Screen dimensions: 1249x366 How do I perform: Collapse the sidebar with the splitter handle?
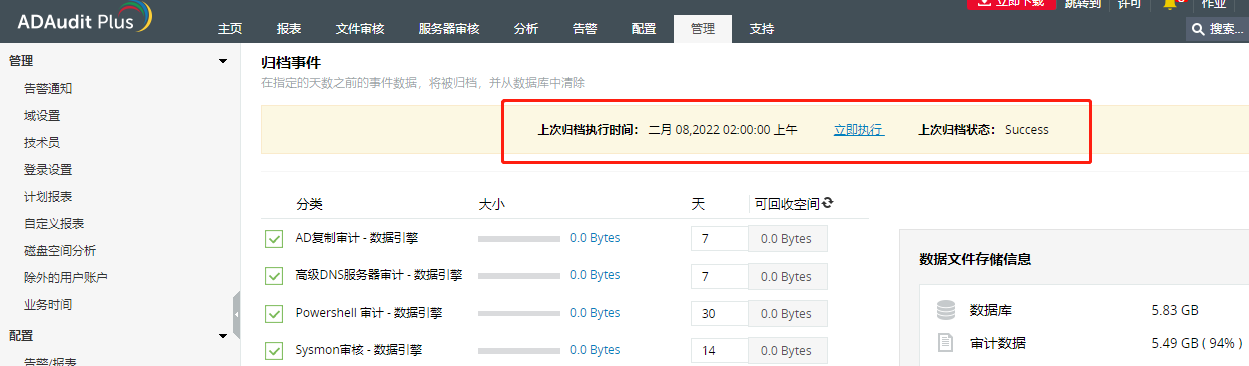point(237,315)
